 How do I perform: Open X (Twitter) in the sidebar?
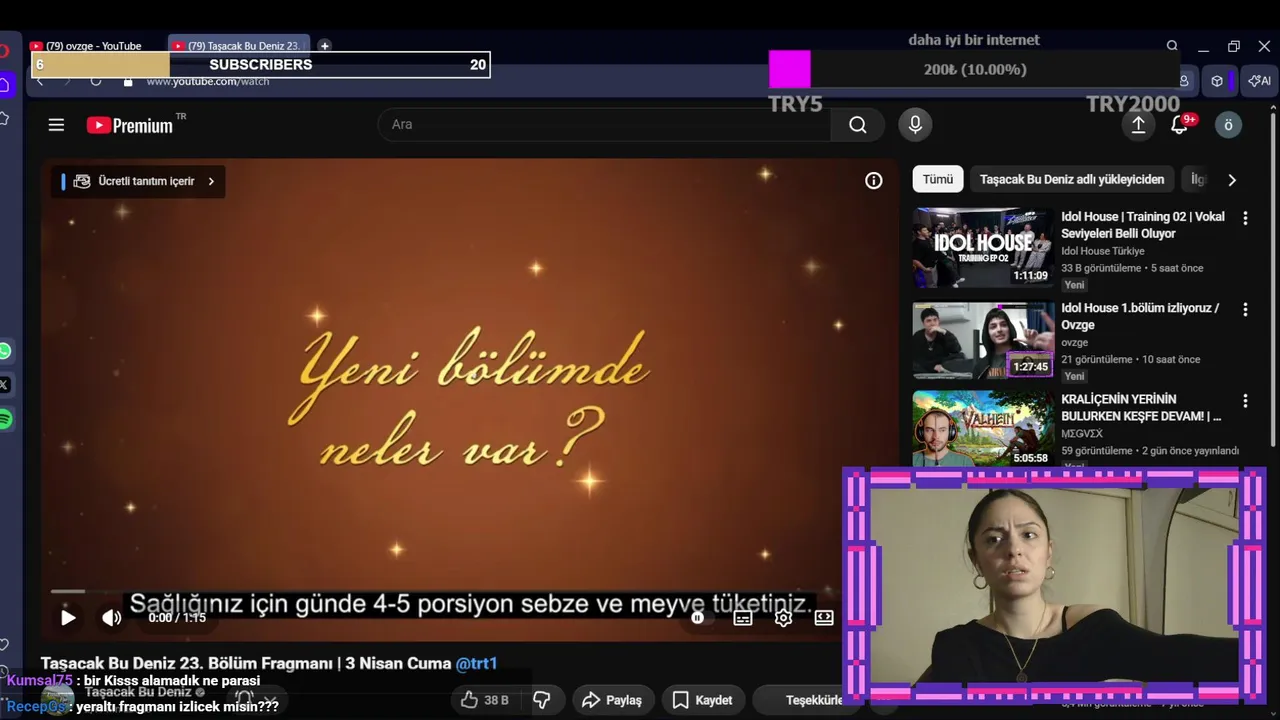tap(5, 385)
